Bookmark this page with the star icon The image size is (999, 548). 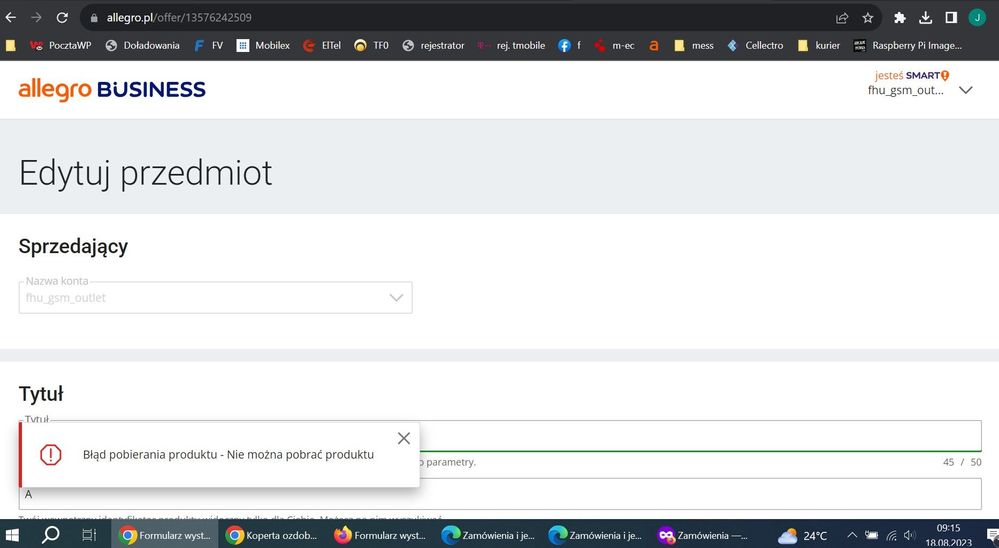click(868, 18)
